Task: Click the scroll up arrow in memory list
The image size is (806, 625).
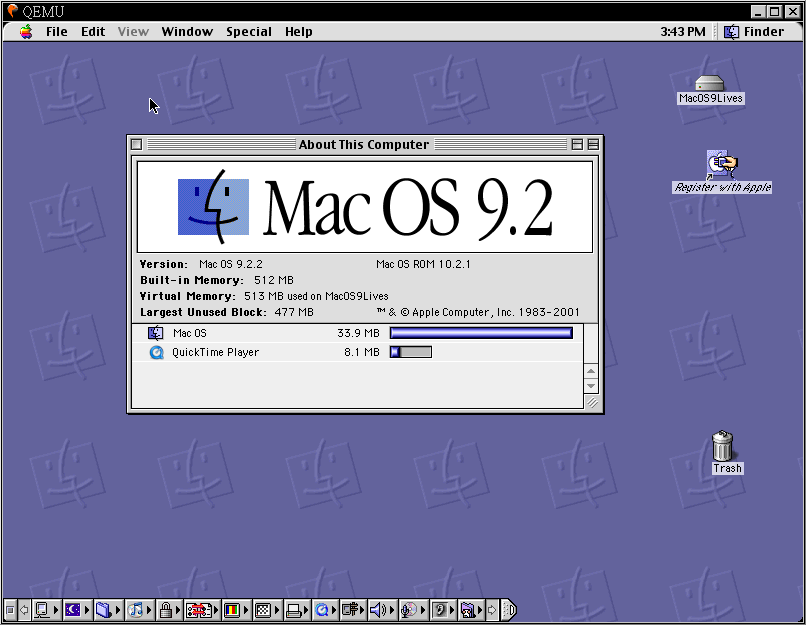Action: [591, 371]
